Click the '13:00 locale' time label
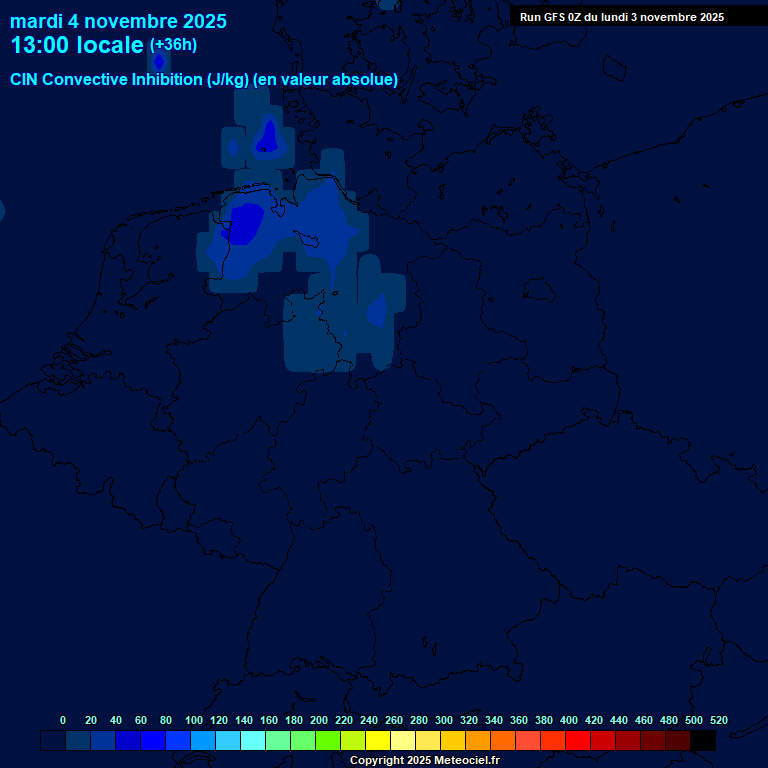 [x=77, y=45]
